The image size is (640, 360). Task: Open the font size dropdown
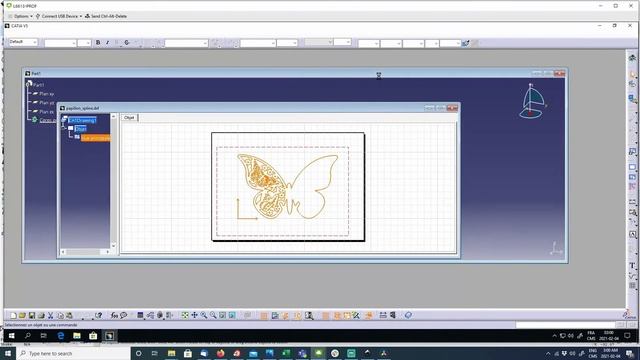pyautogui.click(x=84, y=43)
